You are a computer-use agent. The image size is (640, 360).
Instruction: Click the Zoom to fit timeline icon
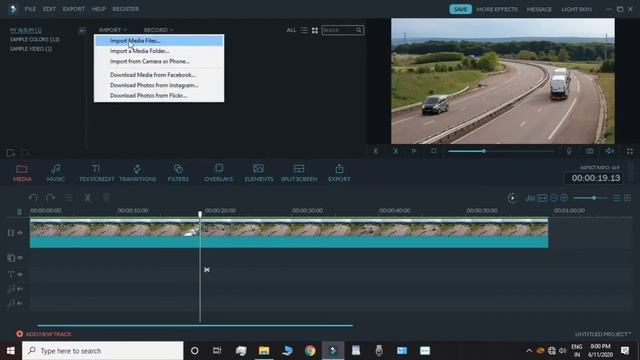point(542,198)
